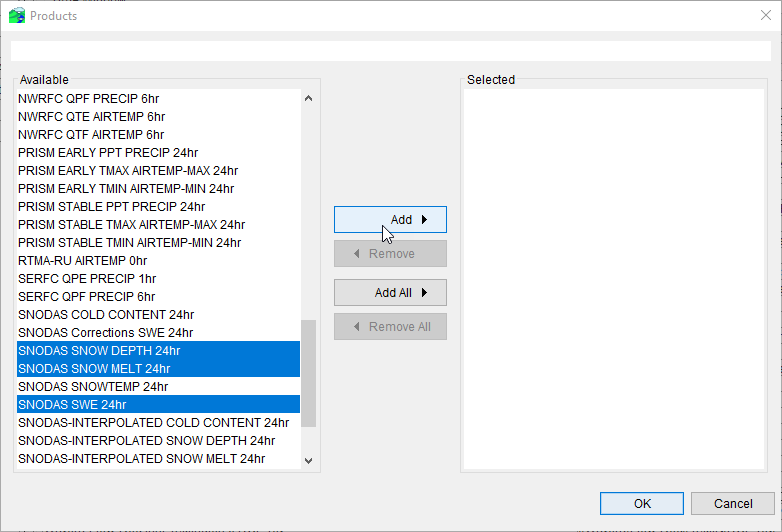
Task: Select PRISM EARLY TMAX AIRTEMP-MAX 24hr
Action: coord(159,171)
